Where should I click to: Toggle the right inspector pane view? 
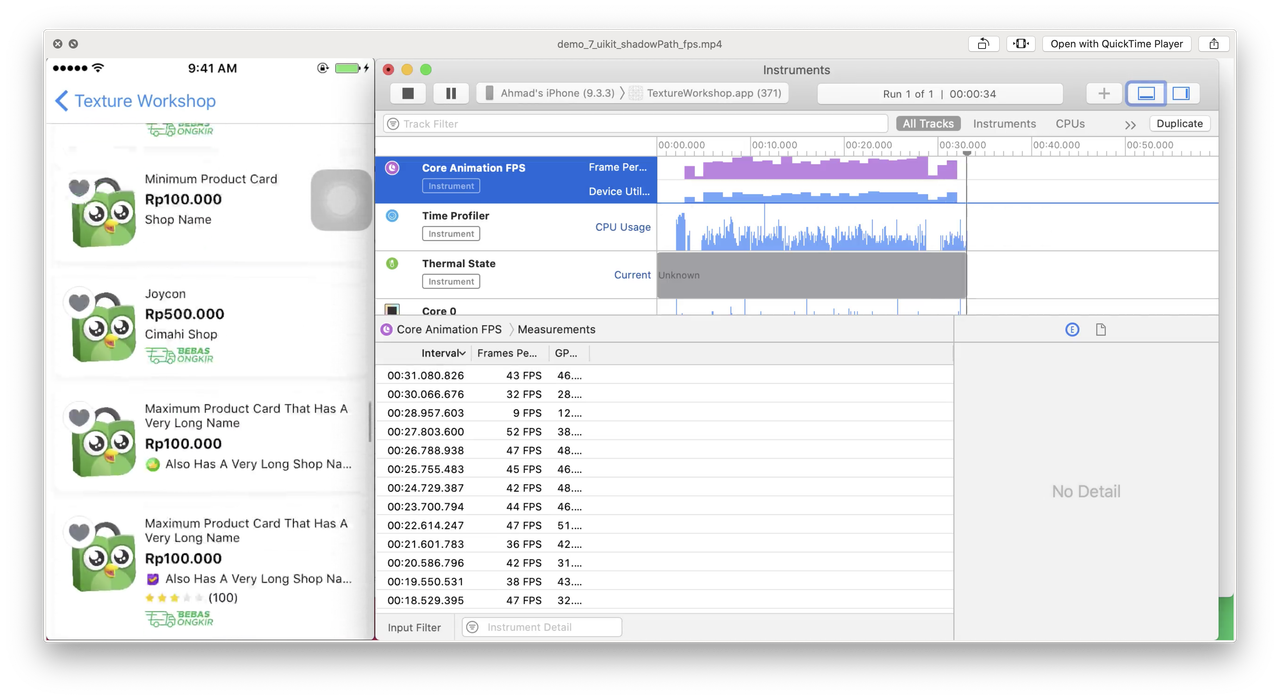tap(1181, 93)
